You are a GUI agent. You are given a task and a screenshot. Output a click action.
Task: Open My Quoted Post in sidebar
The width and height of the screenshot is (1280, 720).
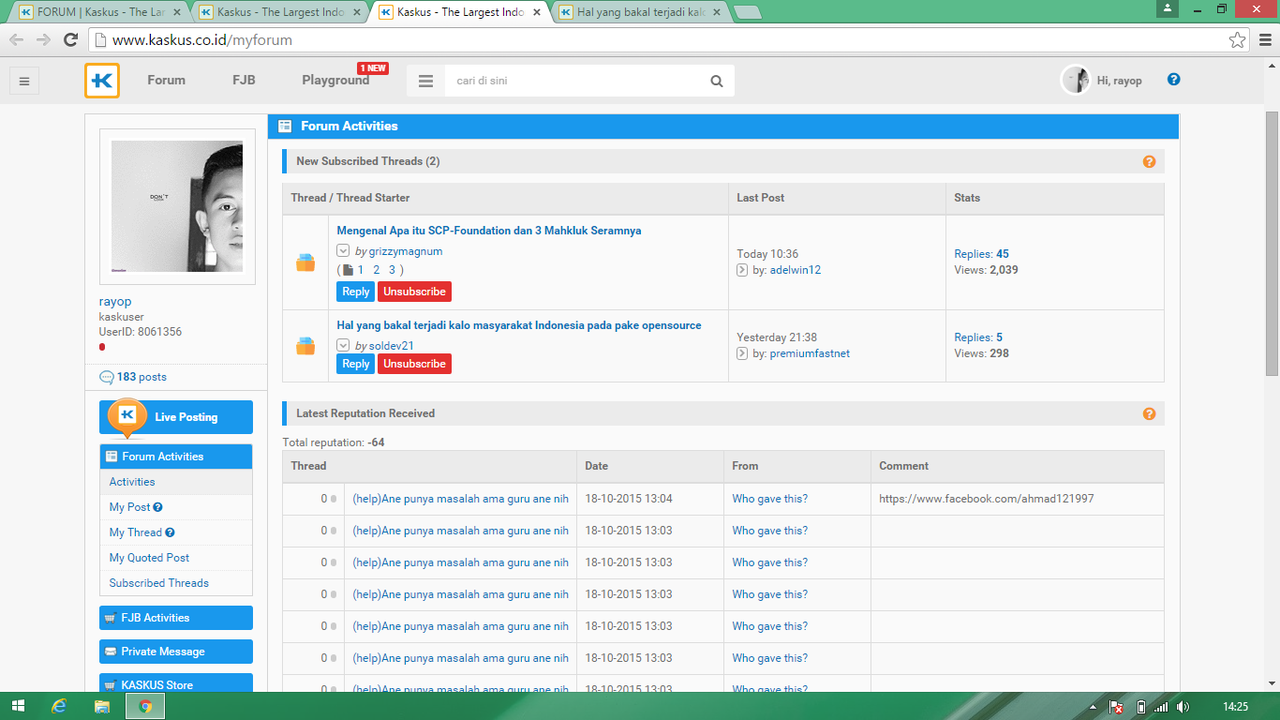click(149, 558)
